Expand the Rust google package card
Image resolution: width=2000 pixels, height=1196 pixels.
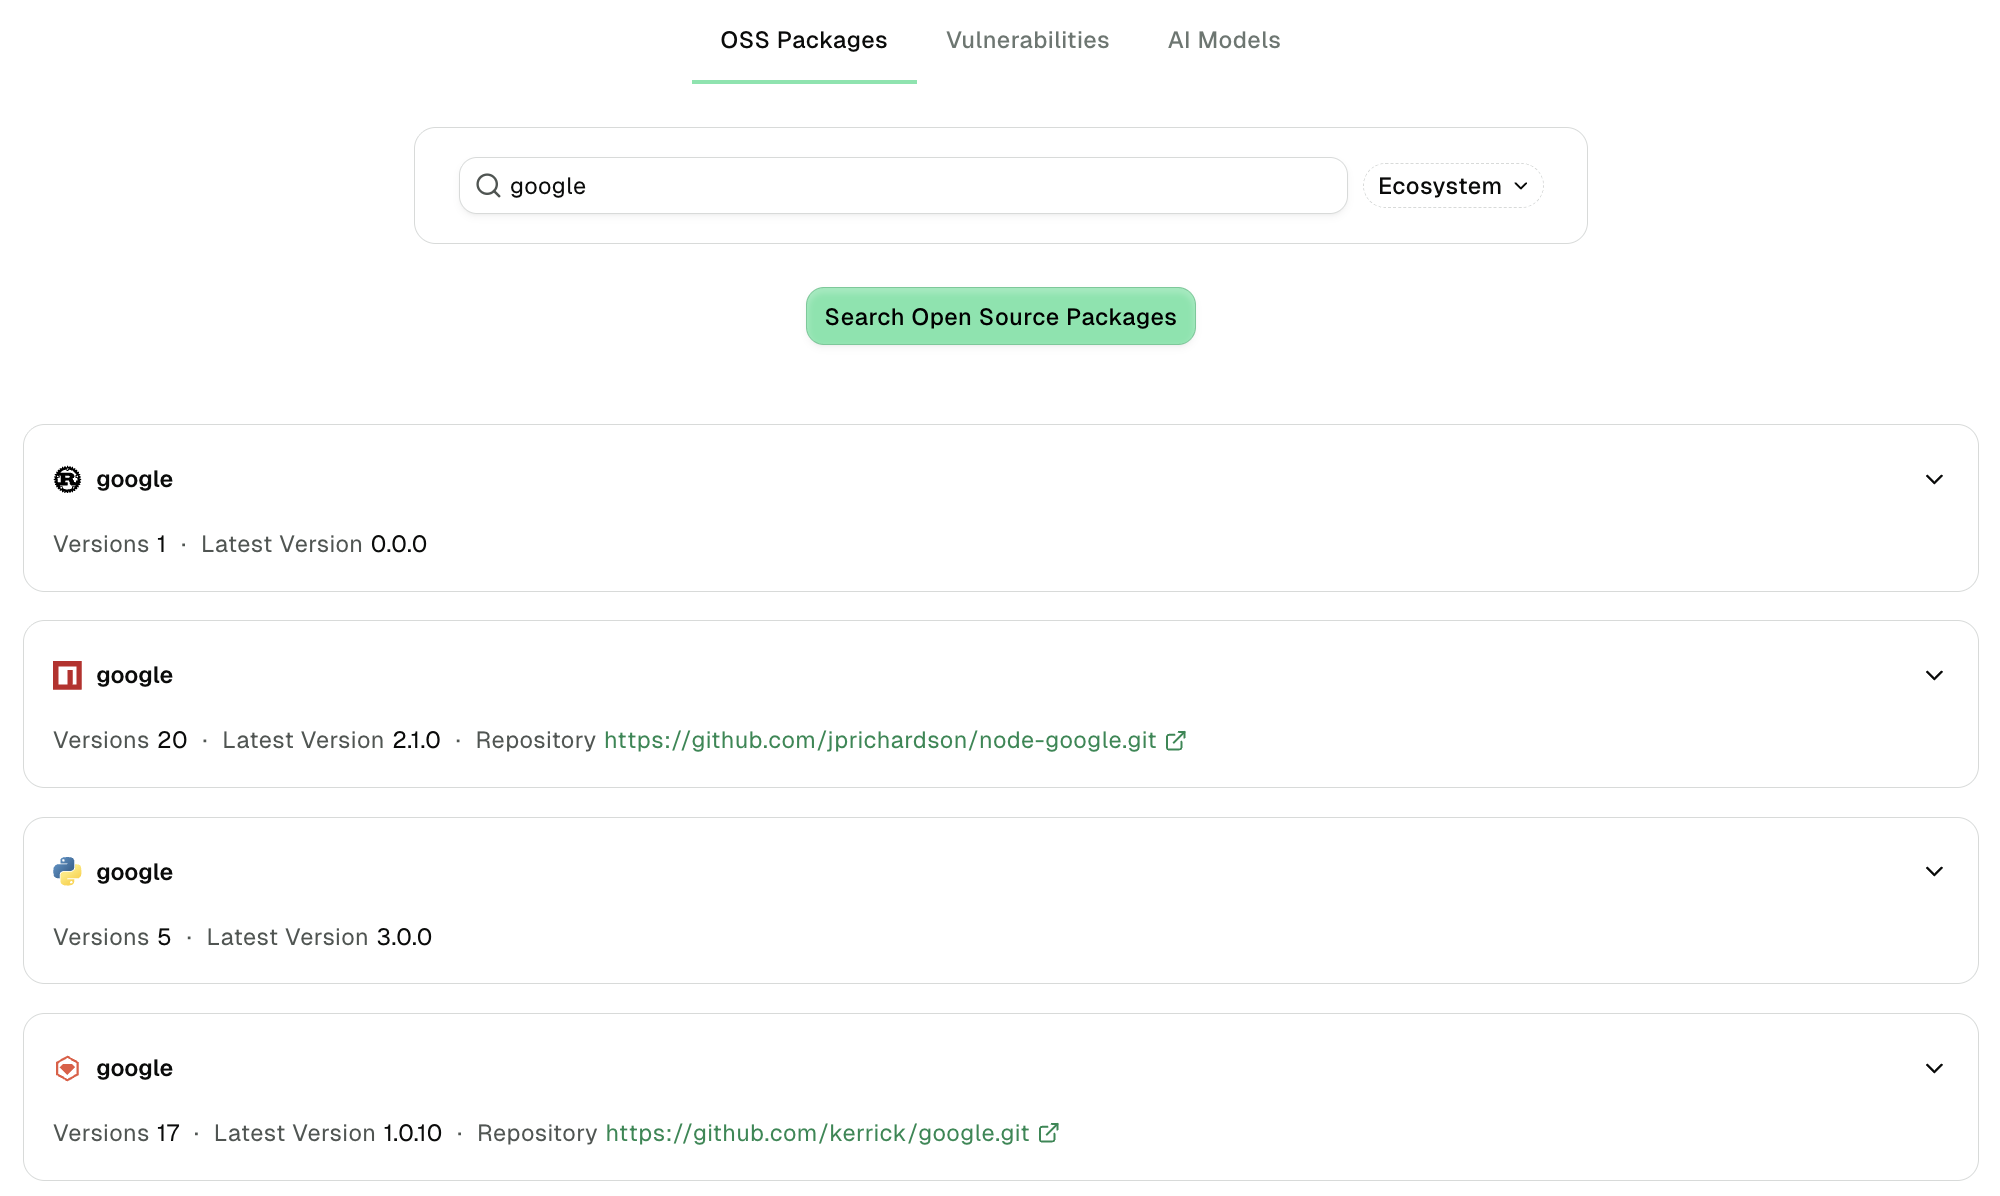click(x=1934, y=479)
